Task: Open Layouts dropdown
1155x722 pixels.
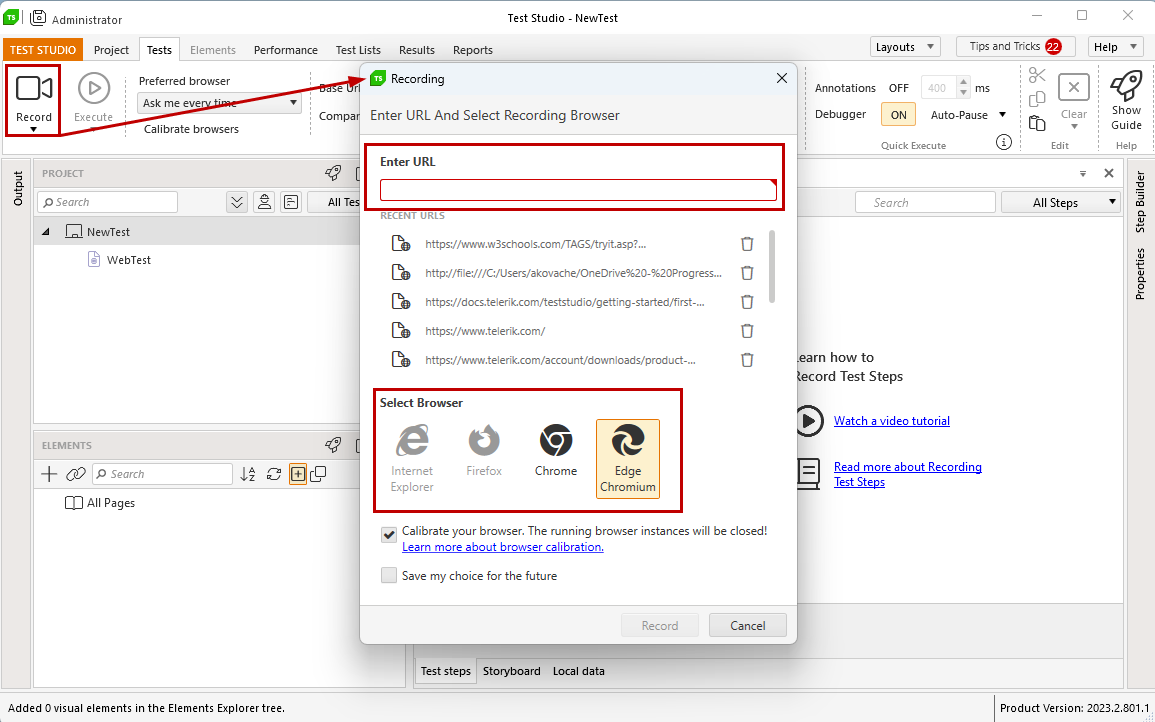Action: pos(905,46)
